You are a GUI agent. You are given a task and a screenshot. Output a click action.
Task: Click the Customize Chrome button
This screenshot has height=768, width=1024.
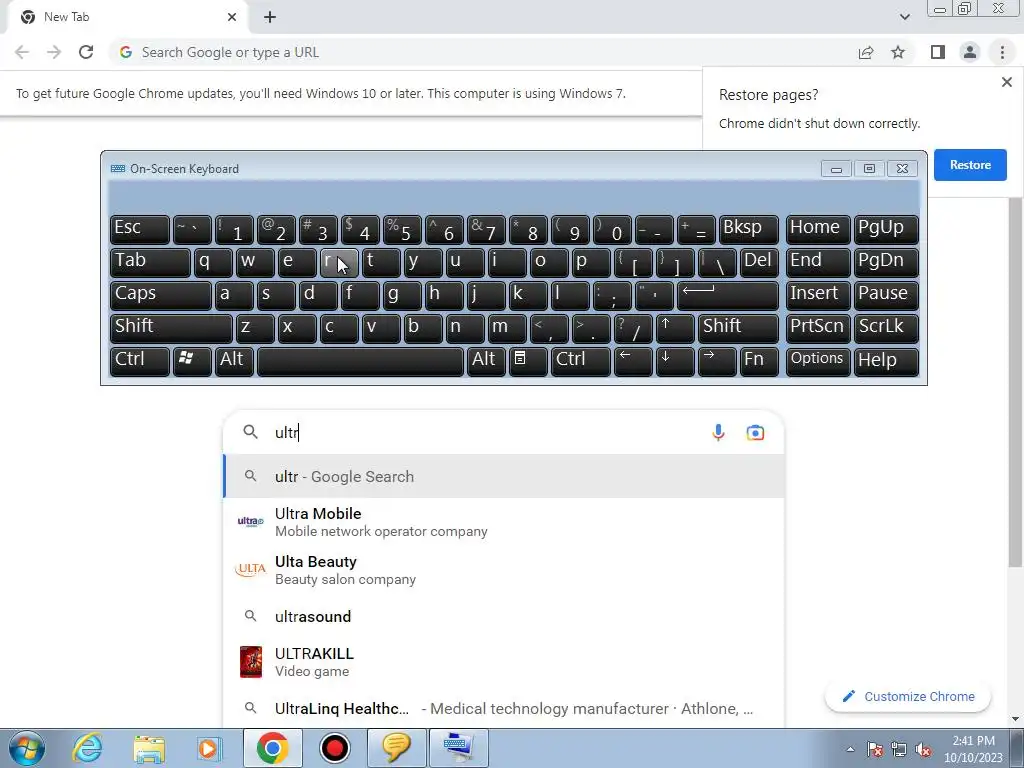(908, 696)
